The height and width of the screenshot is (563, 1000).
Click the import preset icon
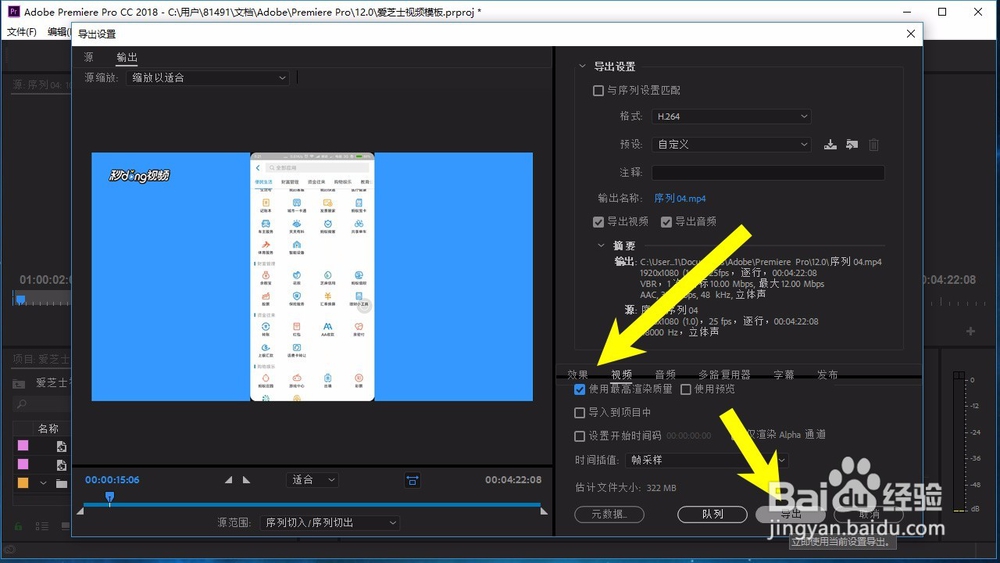click(852, 145)
